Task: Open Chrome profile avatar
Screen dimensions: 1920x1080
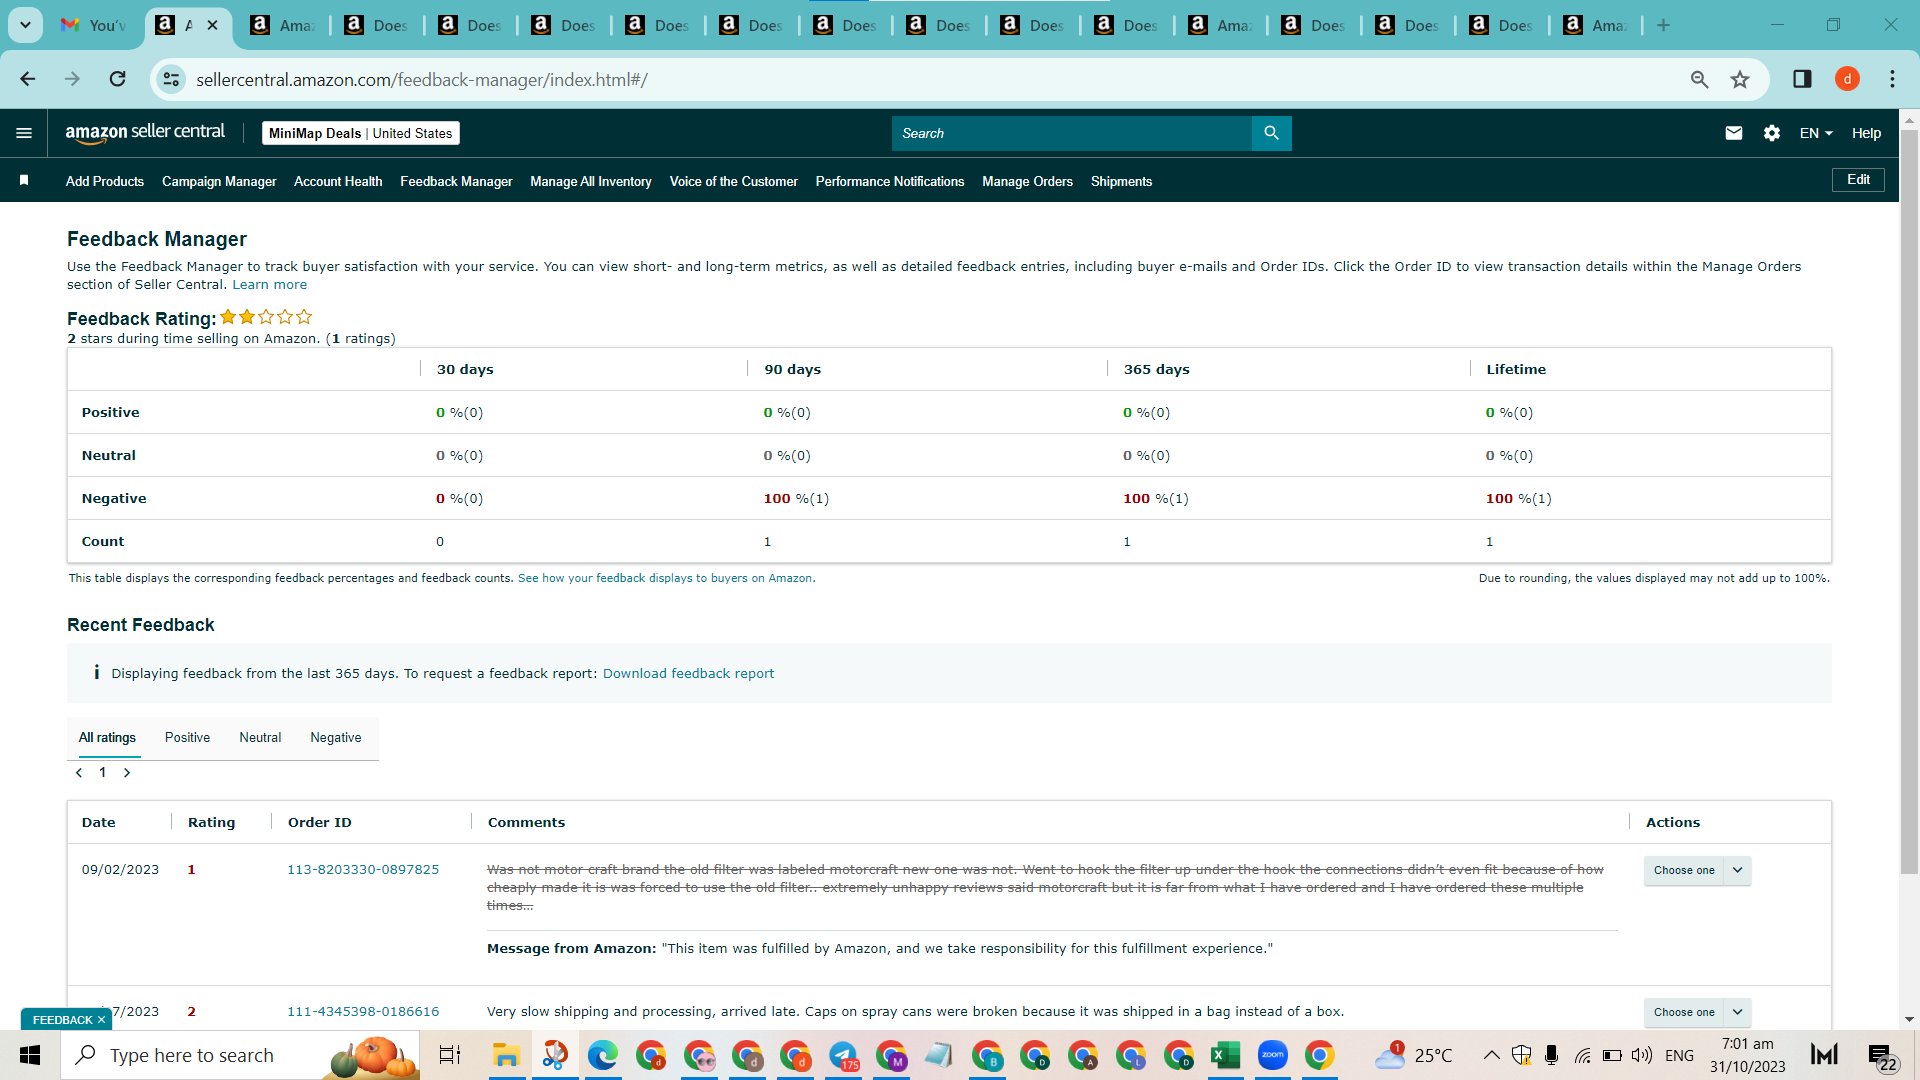Action: [x=1847, y=79]
